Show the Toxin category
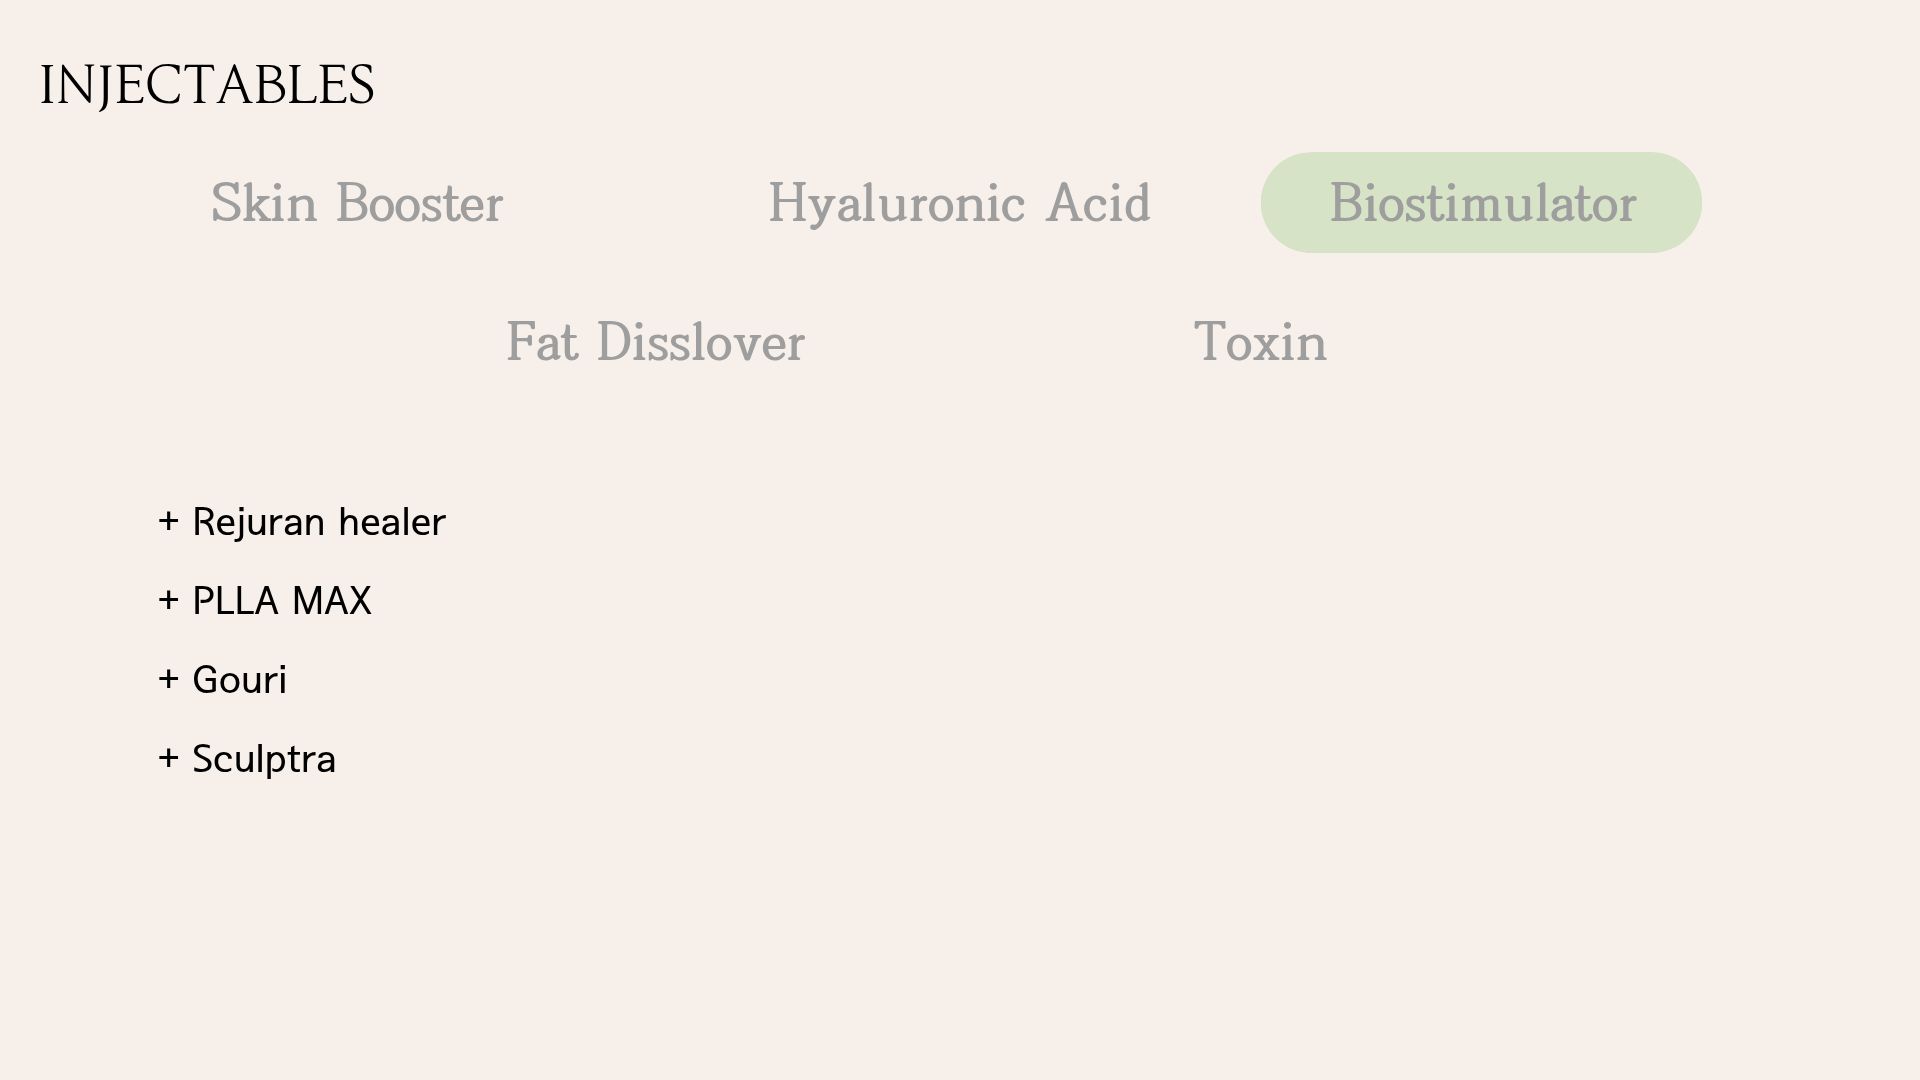This screenshot has width=1920, height=1080. 1260,343
